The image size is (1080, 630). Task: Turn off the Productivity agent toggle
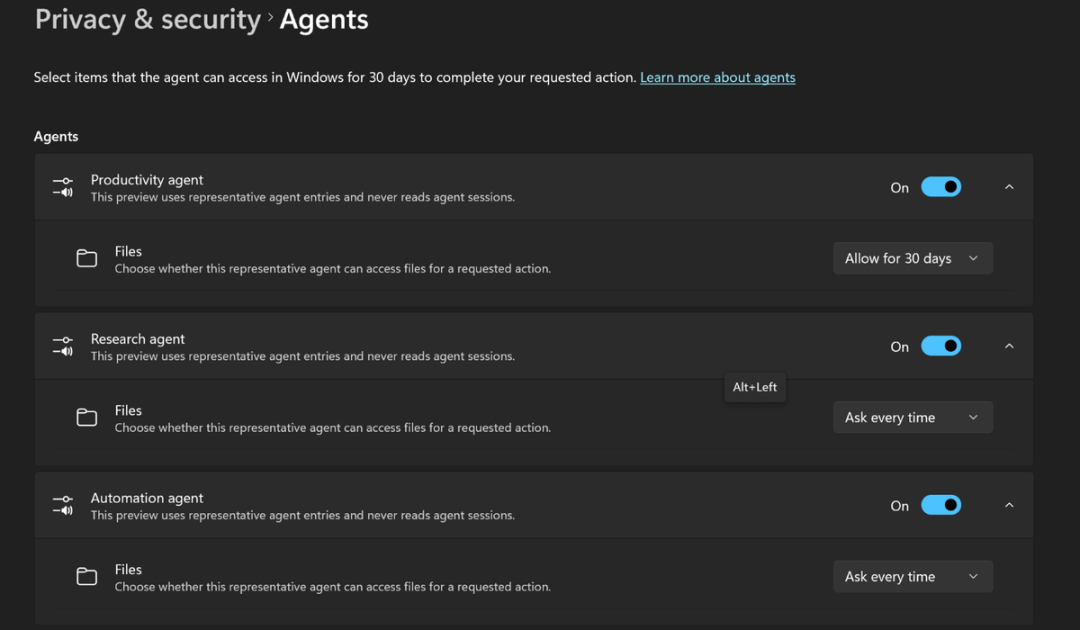941,187
